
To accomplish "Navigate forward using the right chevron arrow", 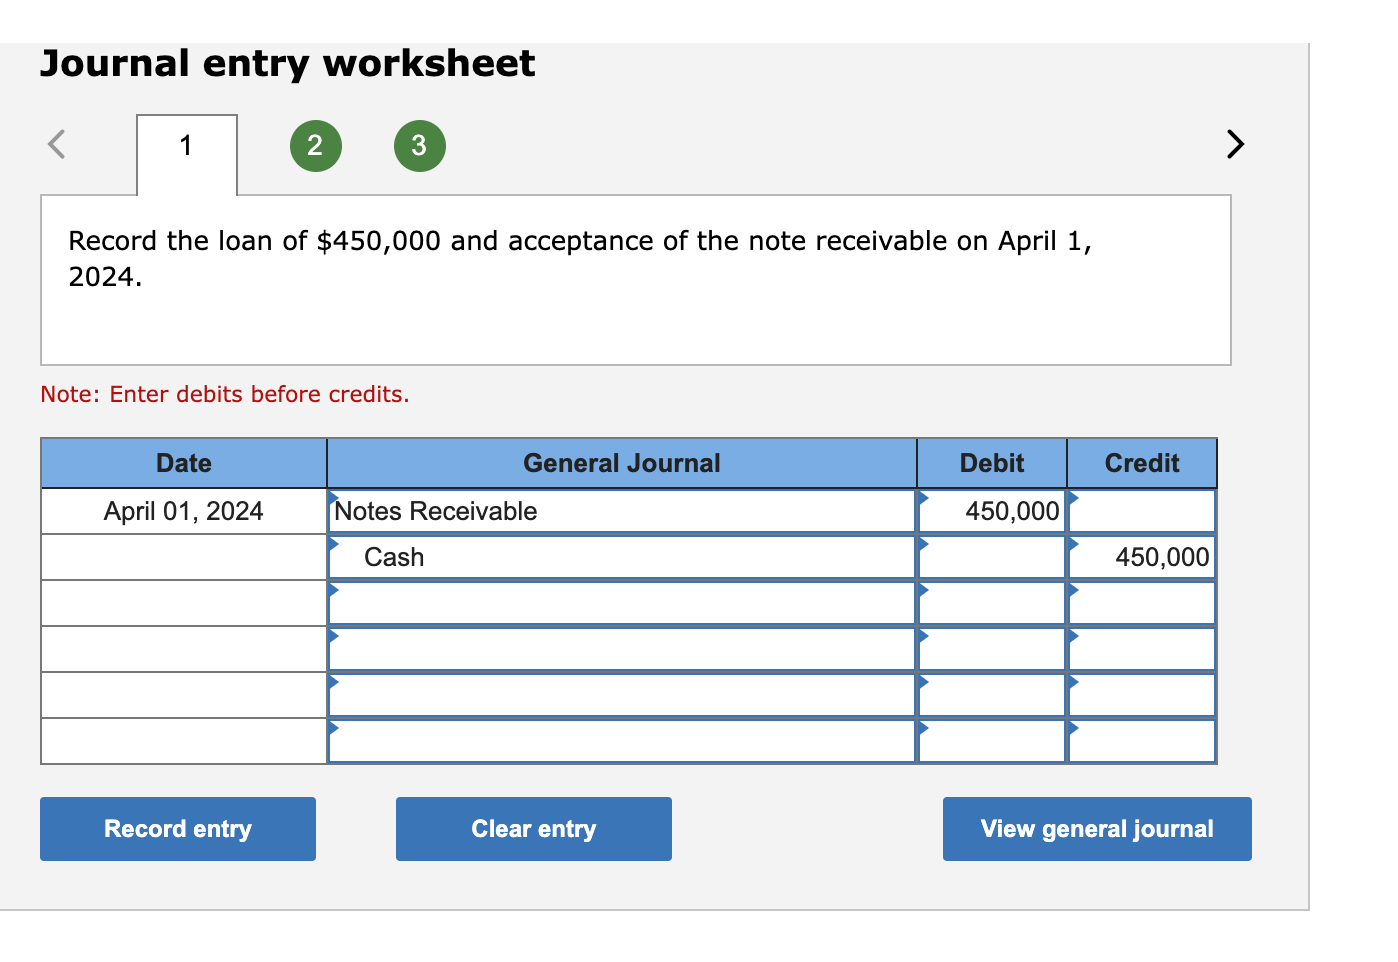I will [x=1234, y=144].
